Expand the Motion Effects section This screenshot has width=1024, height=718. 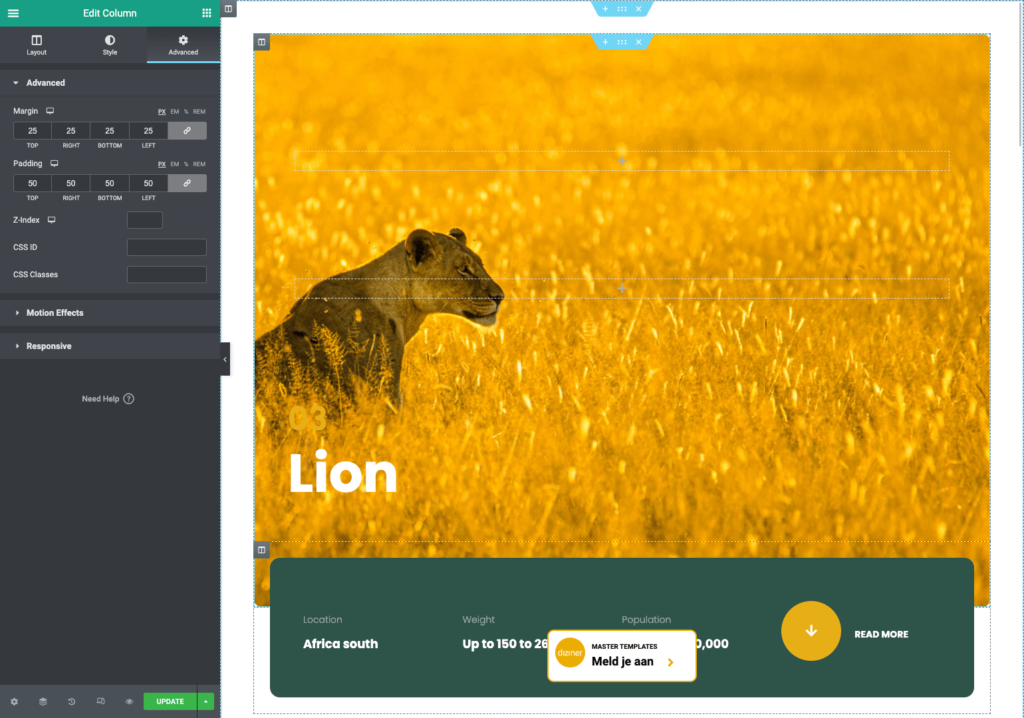[x=55, y=313]
